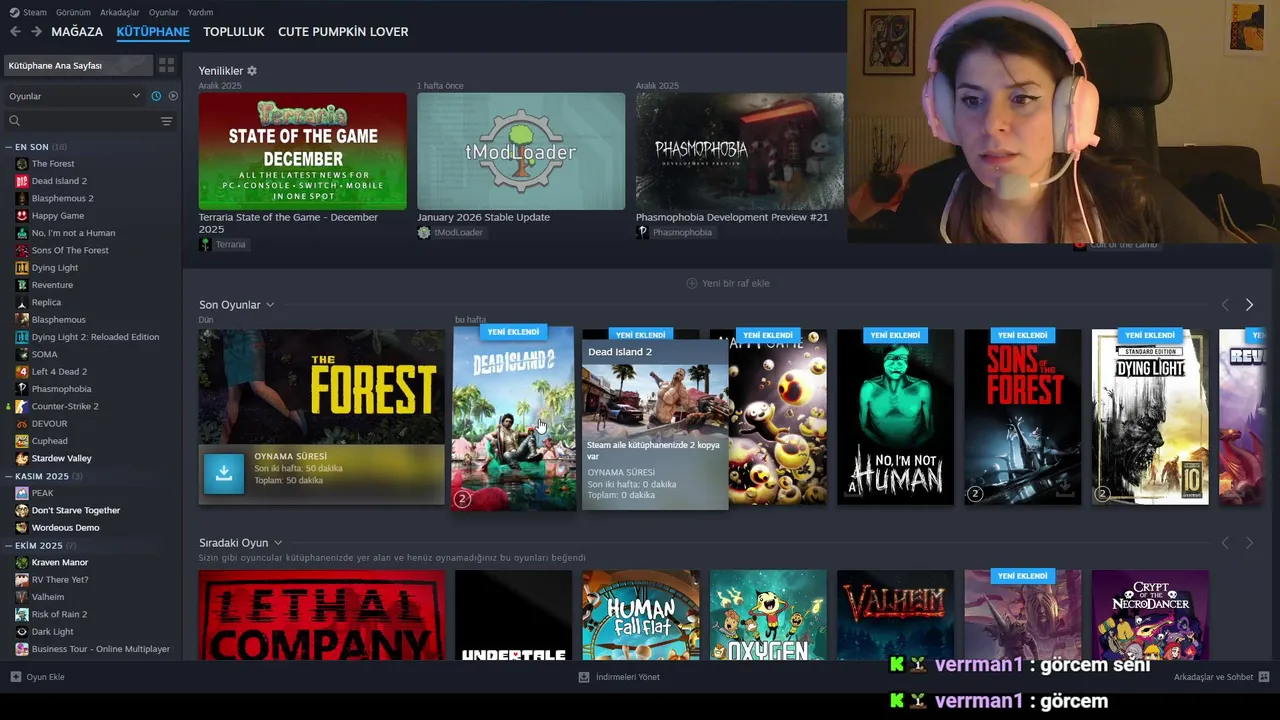Open No, I'm Not a Human cover
1280x720 pixels.
pos(895,417)
